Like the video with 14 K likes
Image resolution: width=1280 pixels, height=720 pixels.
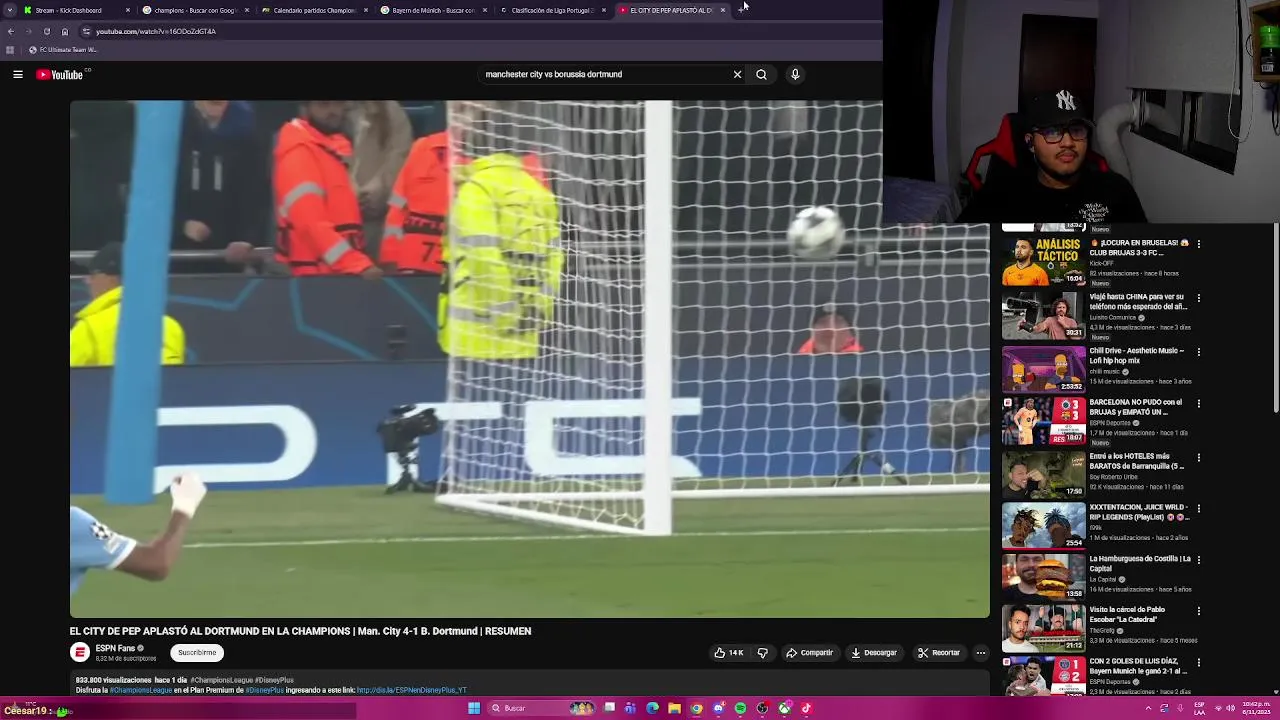click(x=728, y=653)
